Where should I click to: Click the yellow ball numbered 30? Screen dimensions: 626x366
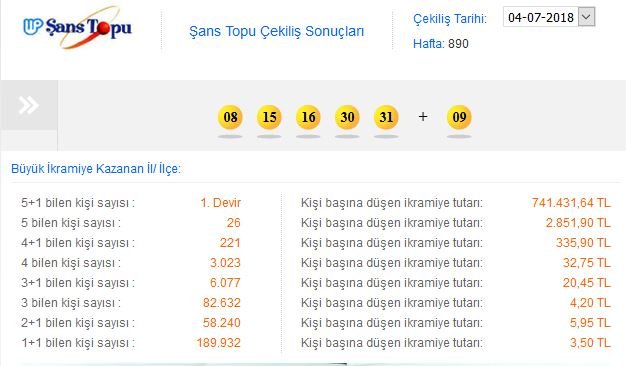(347, 117)
